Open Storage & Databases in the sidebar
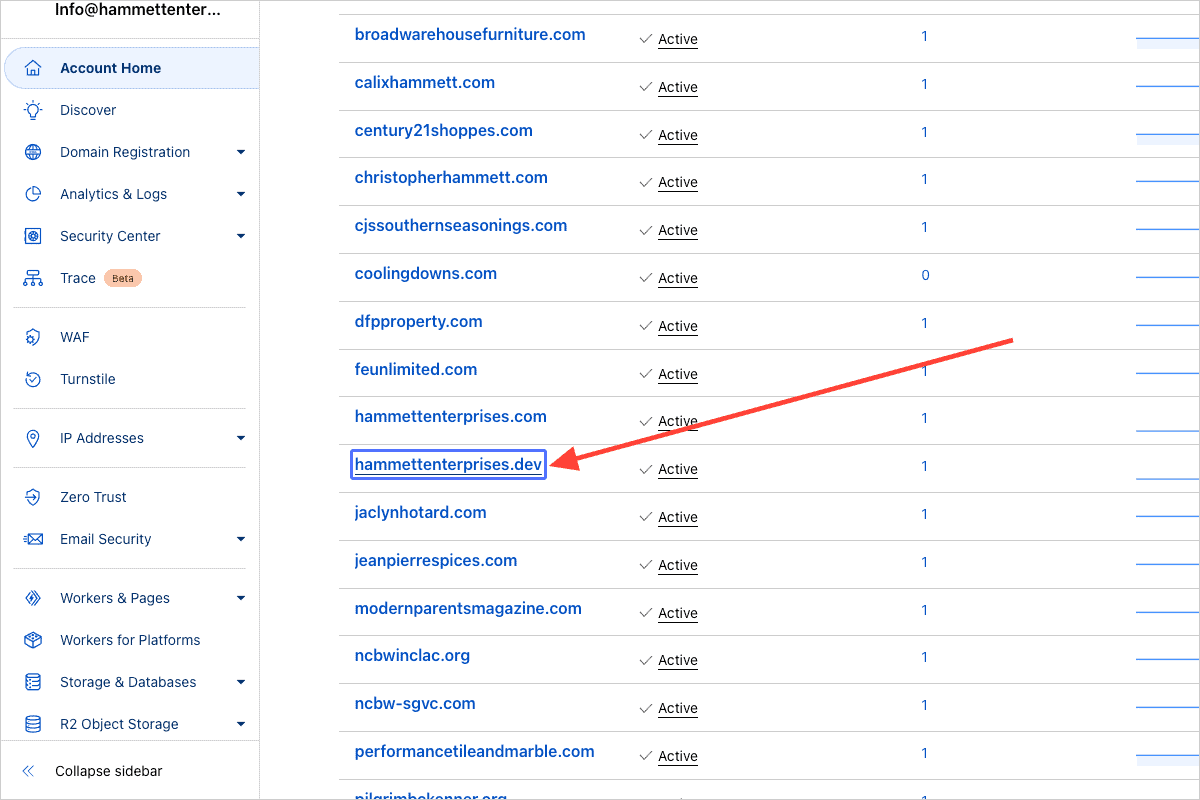The height and width of the screenshot is (800, 1200). 128,682
